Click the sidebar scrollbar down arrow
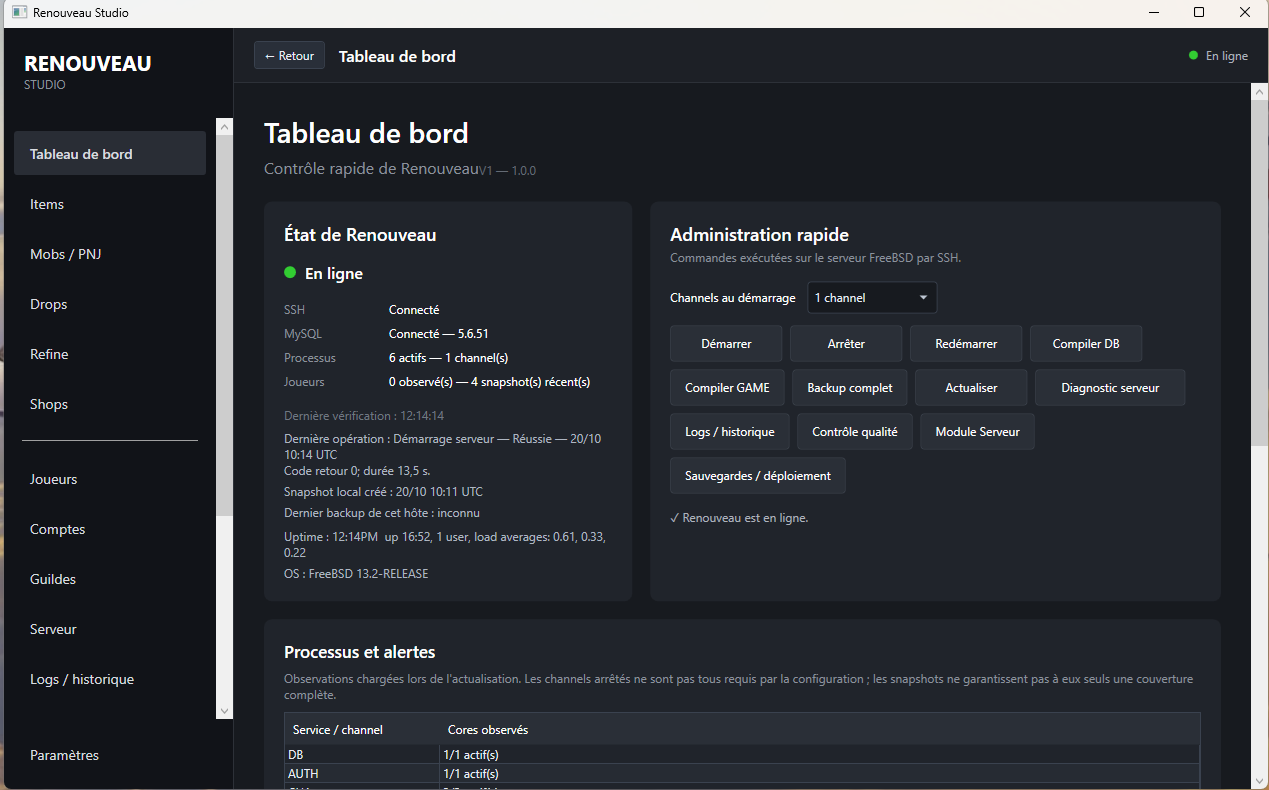This screenshot has height=790, width=1269. pyautogui.click(x=225, y=710)
